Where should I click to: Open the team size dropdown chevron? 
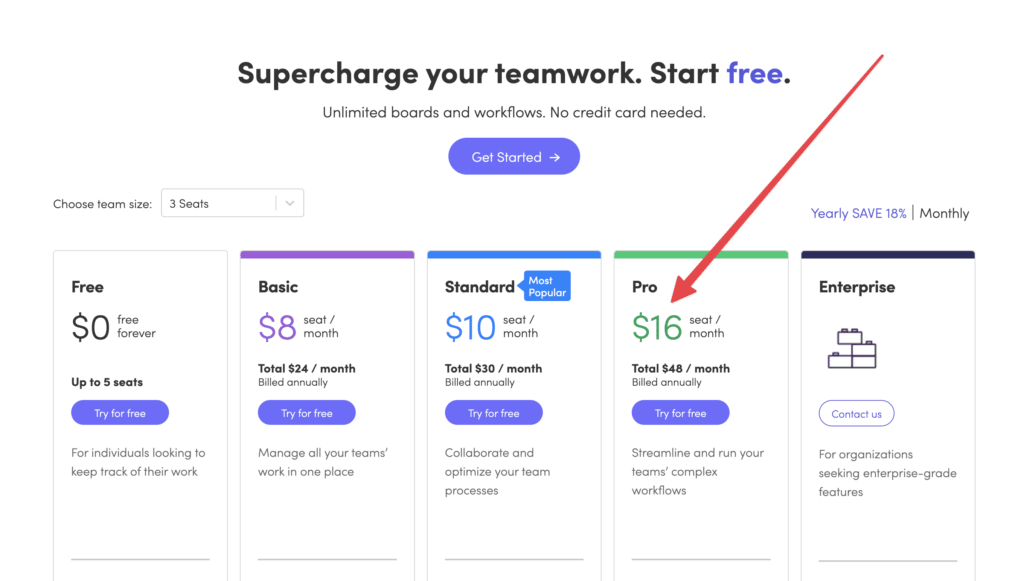click(290, 204)
